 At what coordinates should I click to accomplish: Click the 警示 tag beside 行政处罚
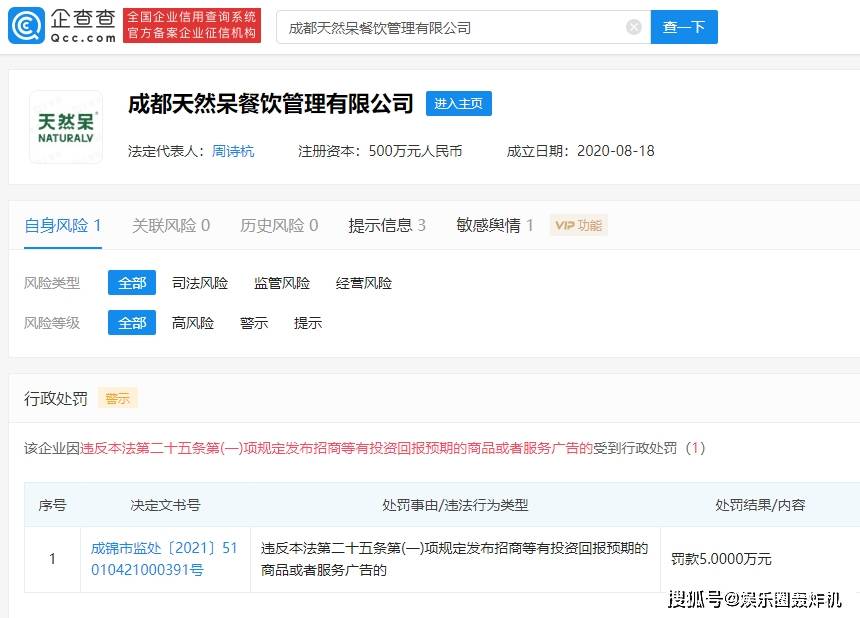pyautogui.click(x=118, y=399)
